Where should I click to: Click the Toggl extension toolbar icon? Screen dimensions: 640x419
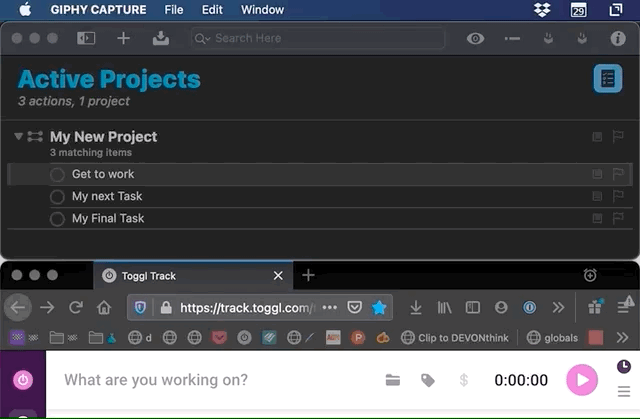click(x=529, y=308)
